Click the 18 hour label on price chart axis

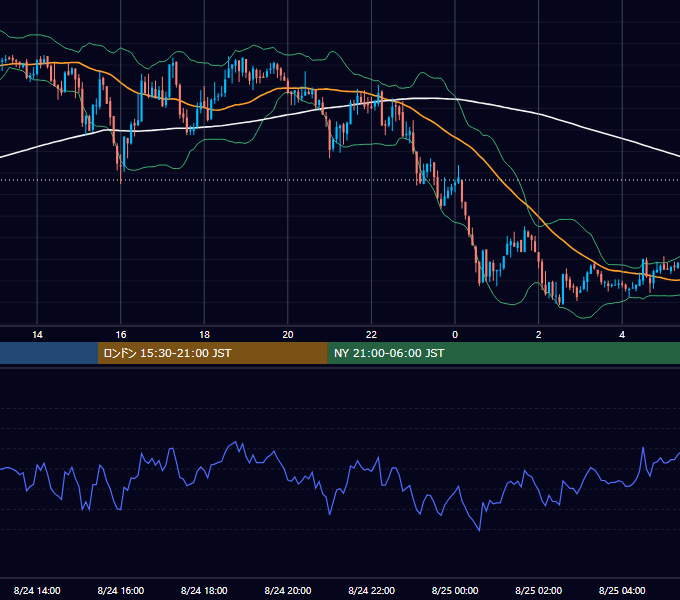204,335
